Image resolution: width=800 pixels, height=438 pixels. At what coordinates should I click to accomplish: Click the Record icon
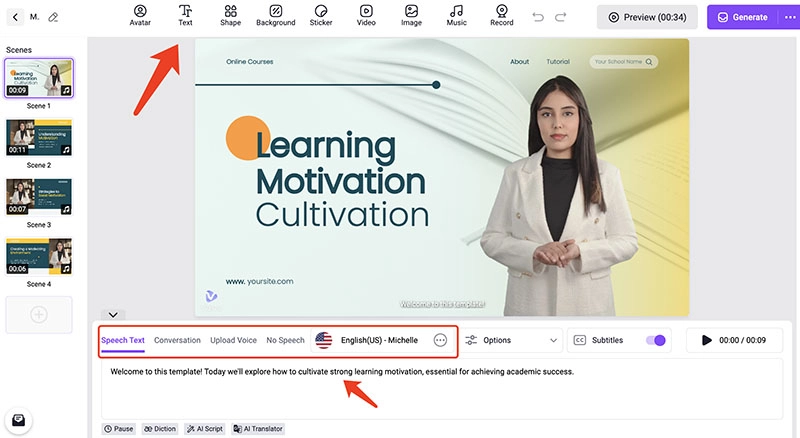[x=502, y=15]
